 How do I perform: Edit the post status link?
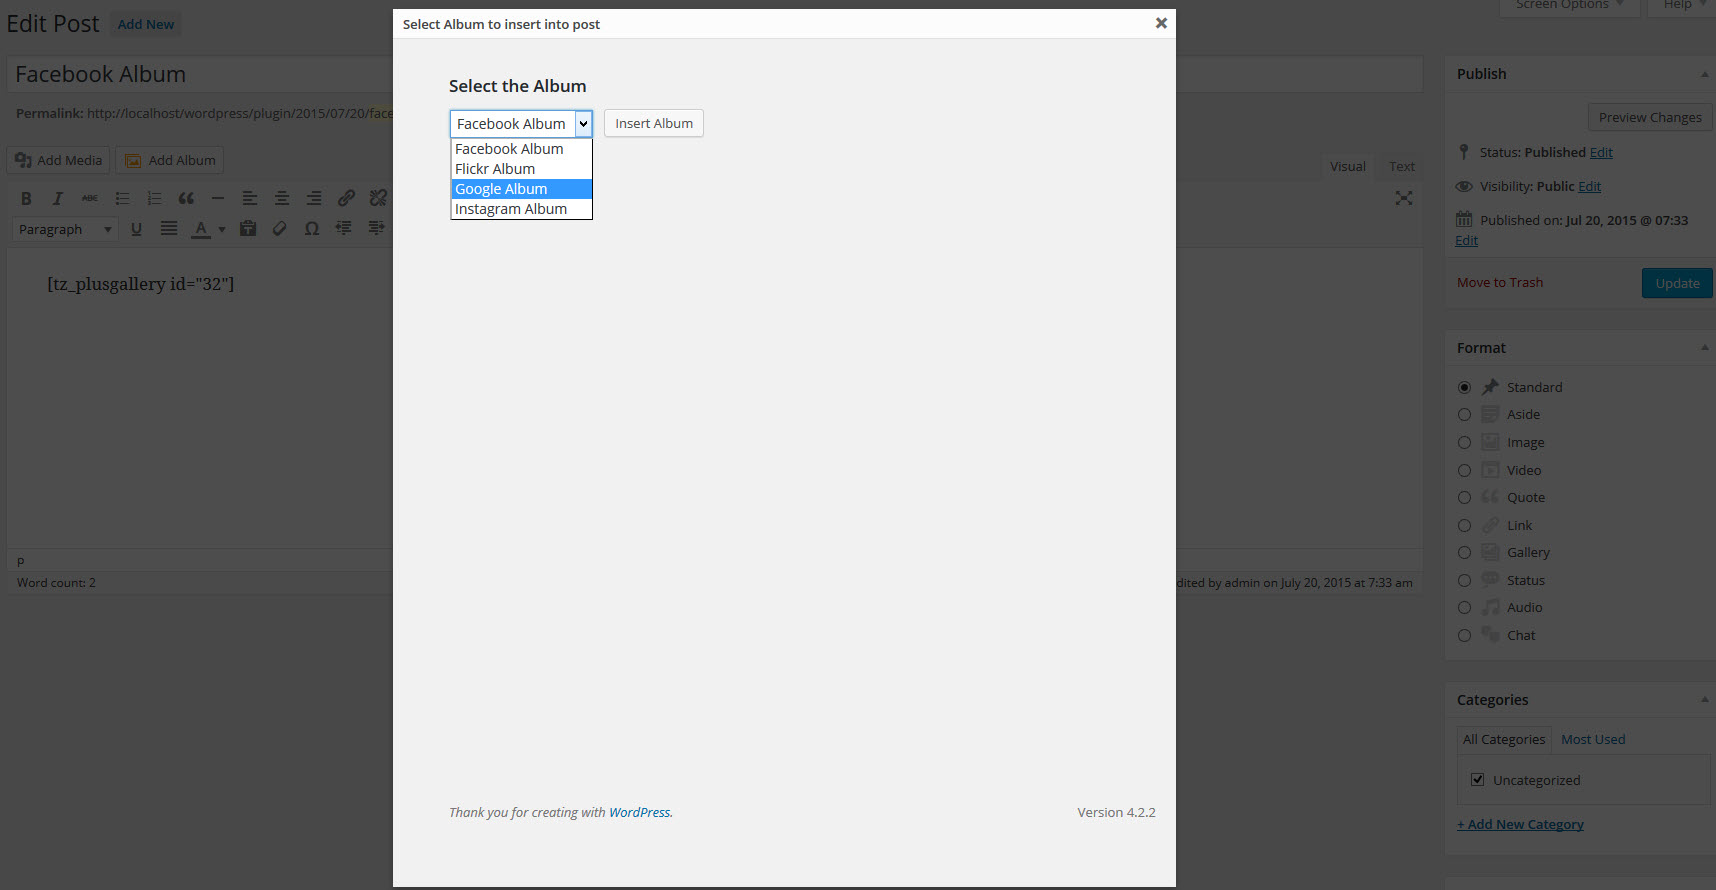[1601, 152]
